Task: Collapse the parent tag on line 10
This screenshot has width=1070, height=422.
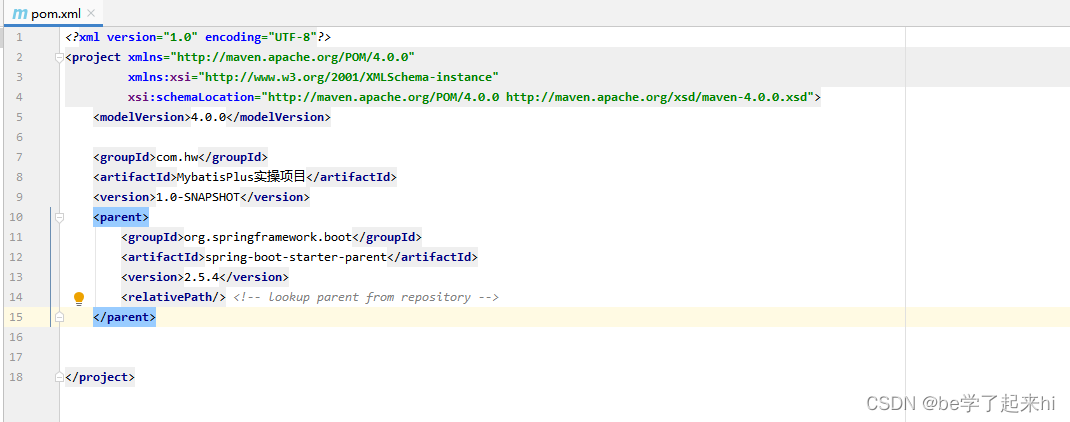Action: point(59,217)
